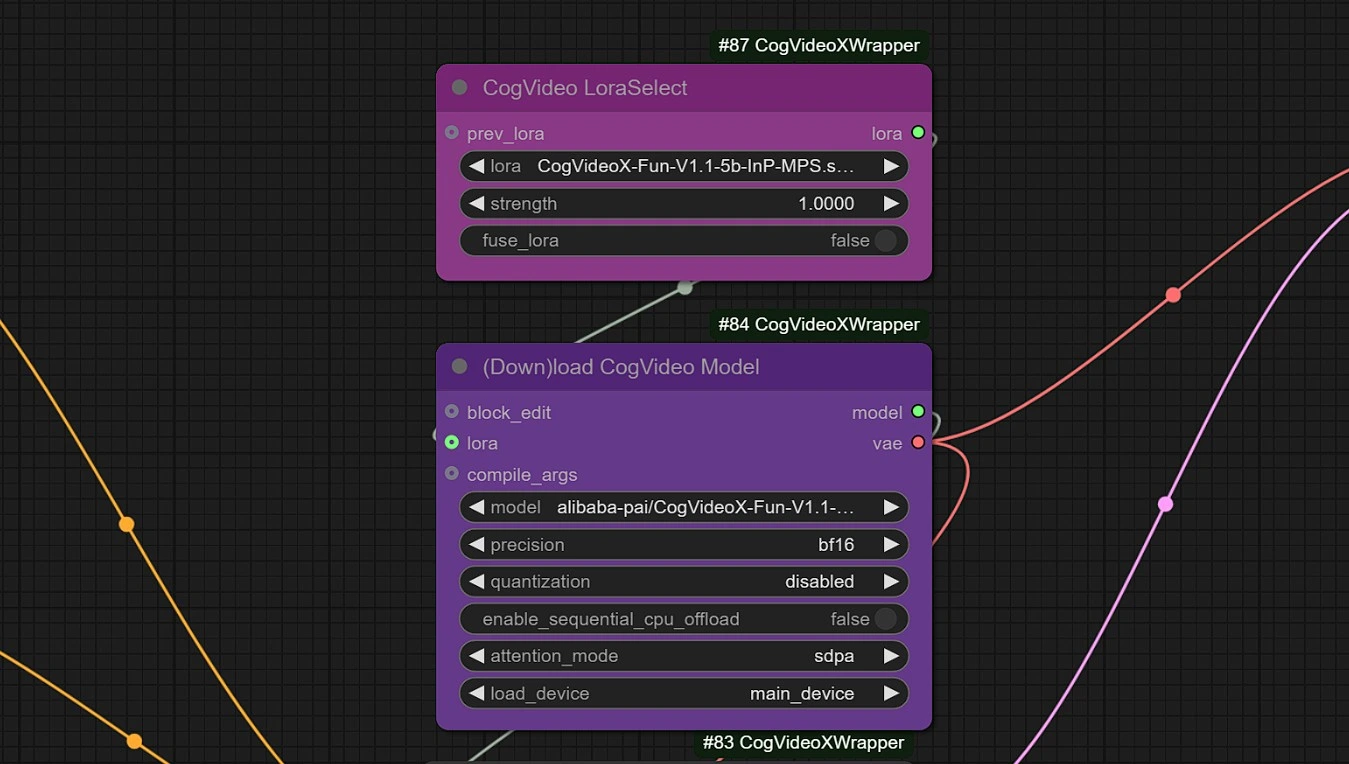Open the precision dropdown showing bf16
Viewport: 1349px width, 764px height.
(684, 544)
